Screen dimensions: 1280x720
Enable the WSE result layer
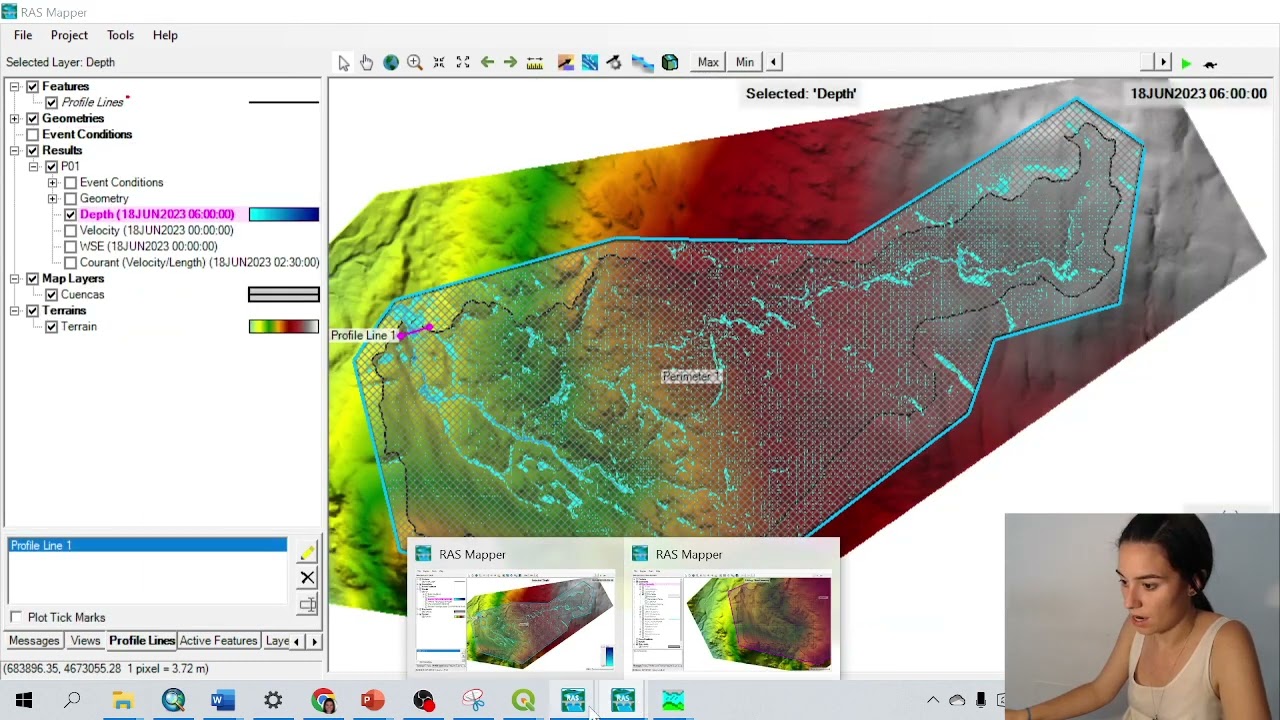click(x=71, y=247)
